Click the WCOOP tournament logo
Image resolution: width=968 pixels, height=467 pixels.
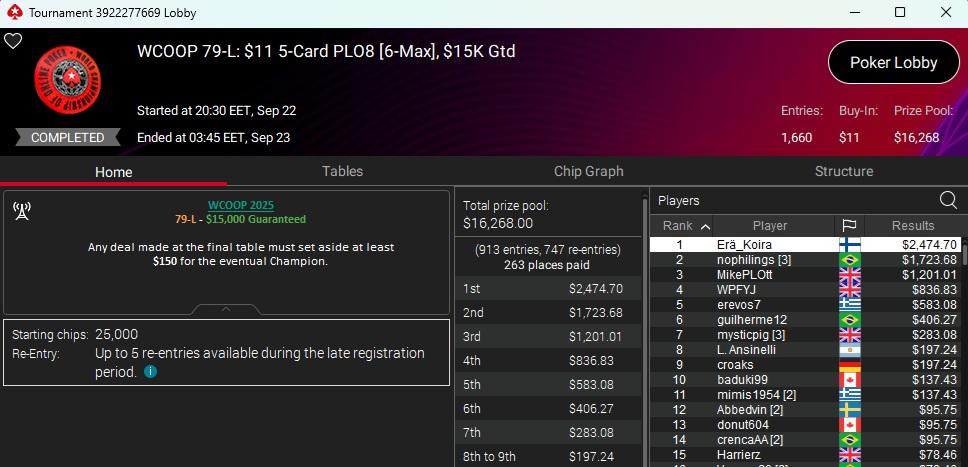68,82
